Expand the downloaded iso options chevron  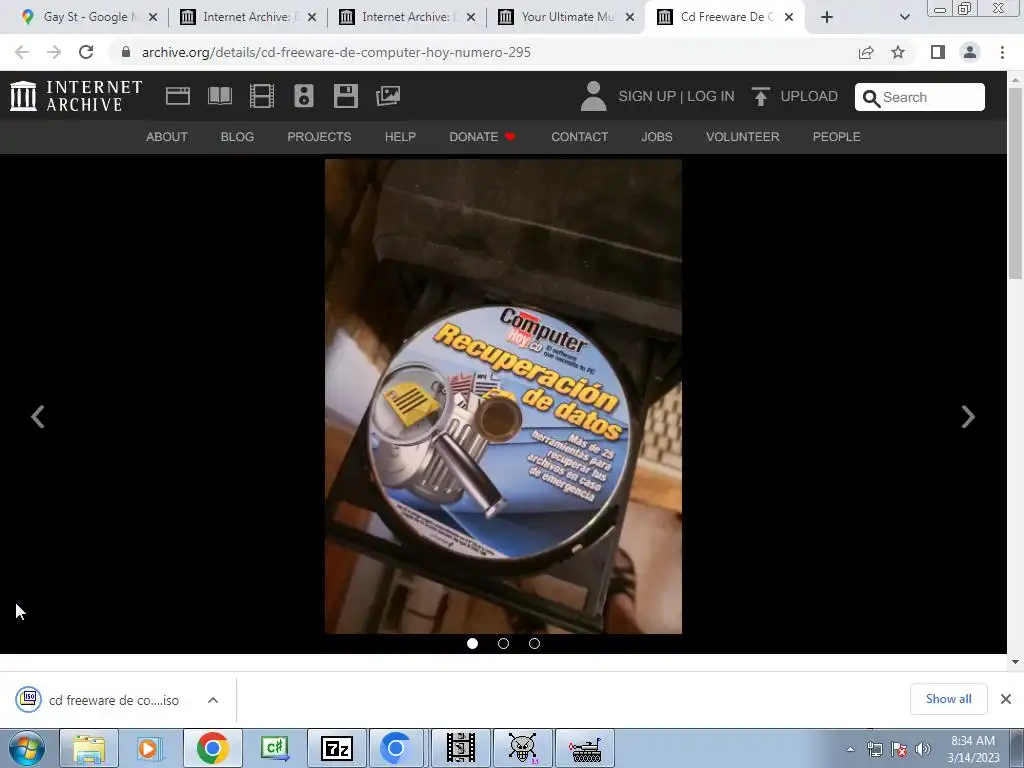pos(213,700)
